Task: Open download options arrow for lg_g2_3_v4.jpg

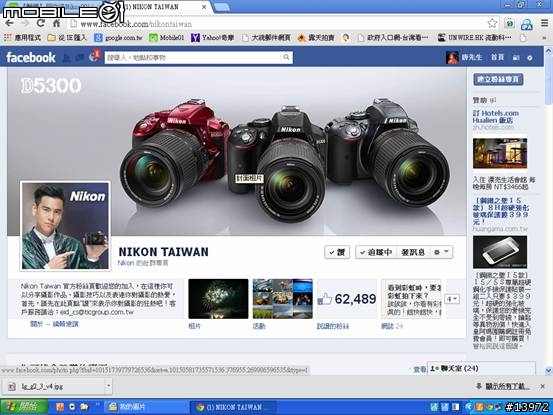Action: click(109, 386)
